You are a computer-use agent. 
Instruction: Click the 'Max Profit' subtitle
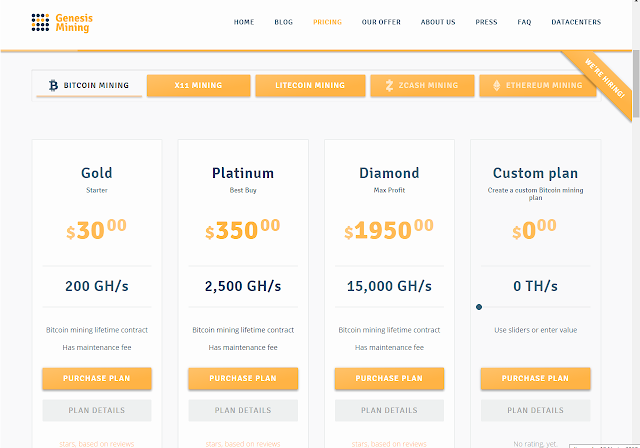point(389,190)
